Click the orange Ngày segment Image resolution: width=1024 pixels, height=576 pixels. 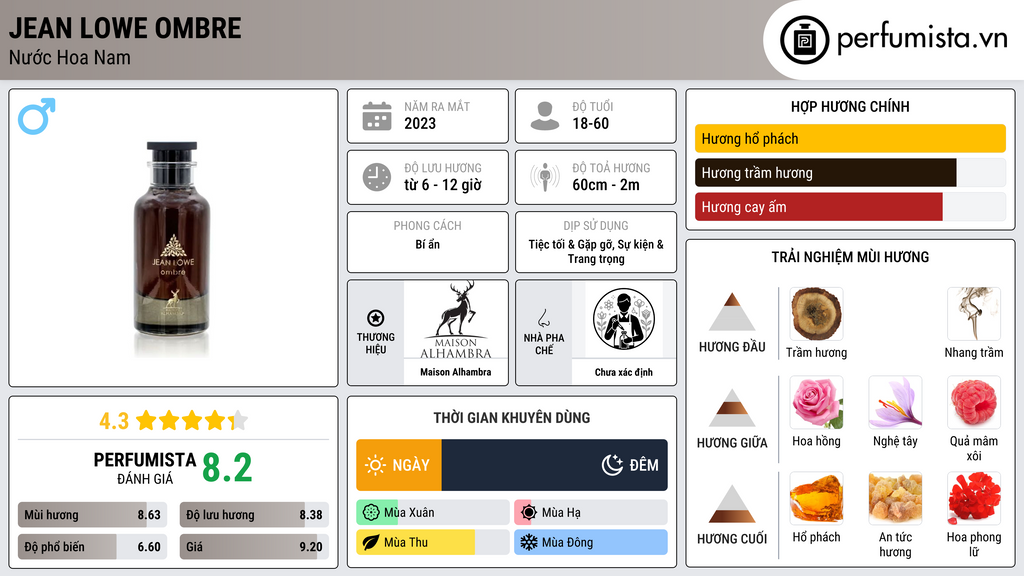coord(399,465)
